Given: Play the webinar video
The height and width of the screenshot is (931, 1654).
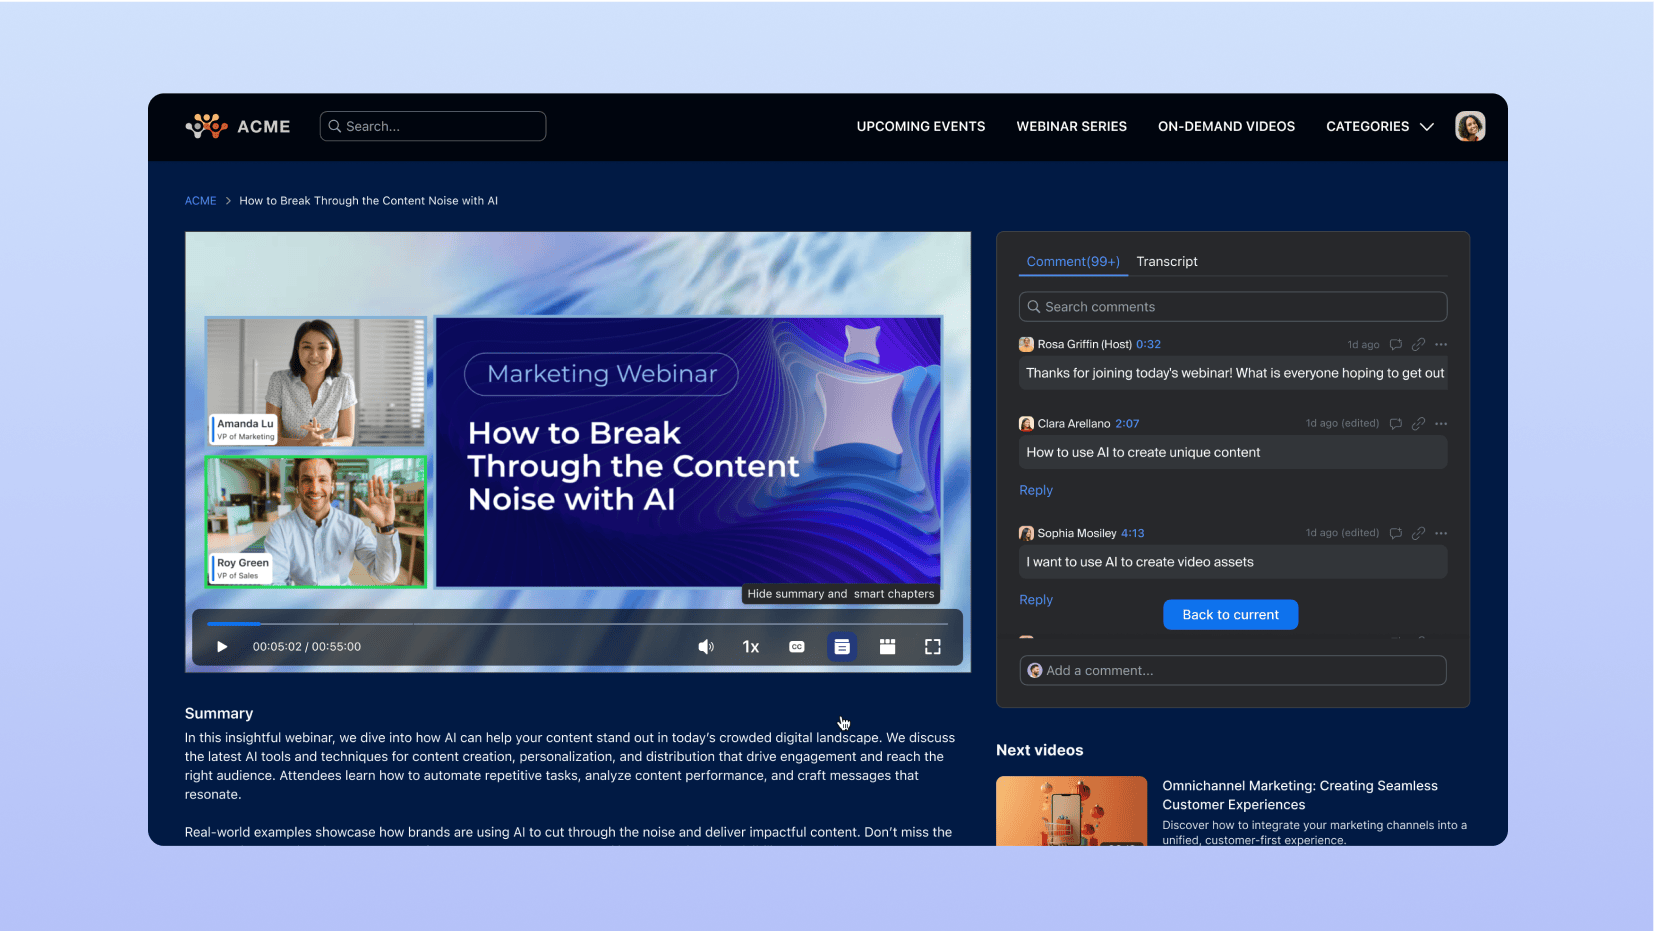Looking at the screenshot, I should [x=222, y=647].
